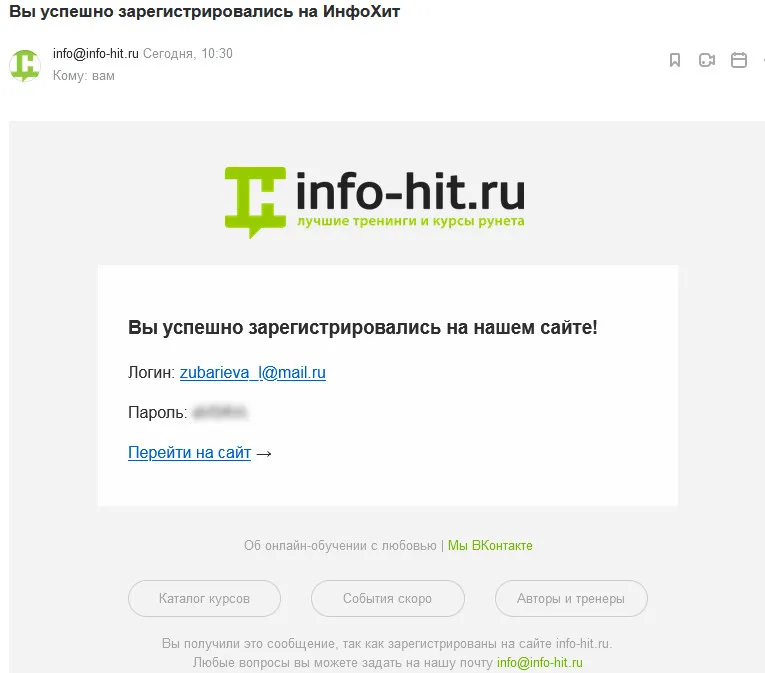
Task: Click tagline "лучшие тренинги и курсы рунета"
Action: pyautogui.click(x=411, y=221)
